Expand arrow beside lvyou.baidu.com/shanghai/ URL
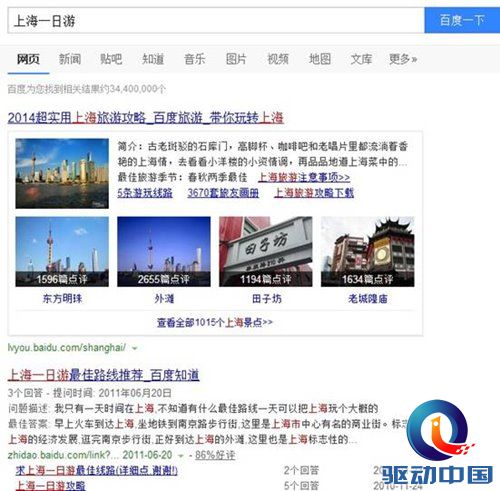 (x=135, y=349)
